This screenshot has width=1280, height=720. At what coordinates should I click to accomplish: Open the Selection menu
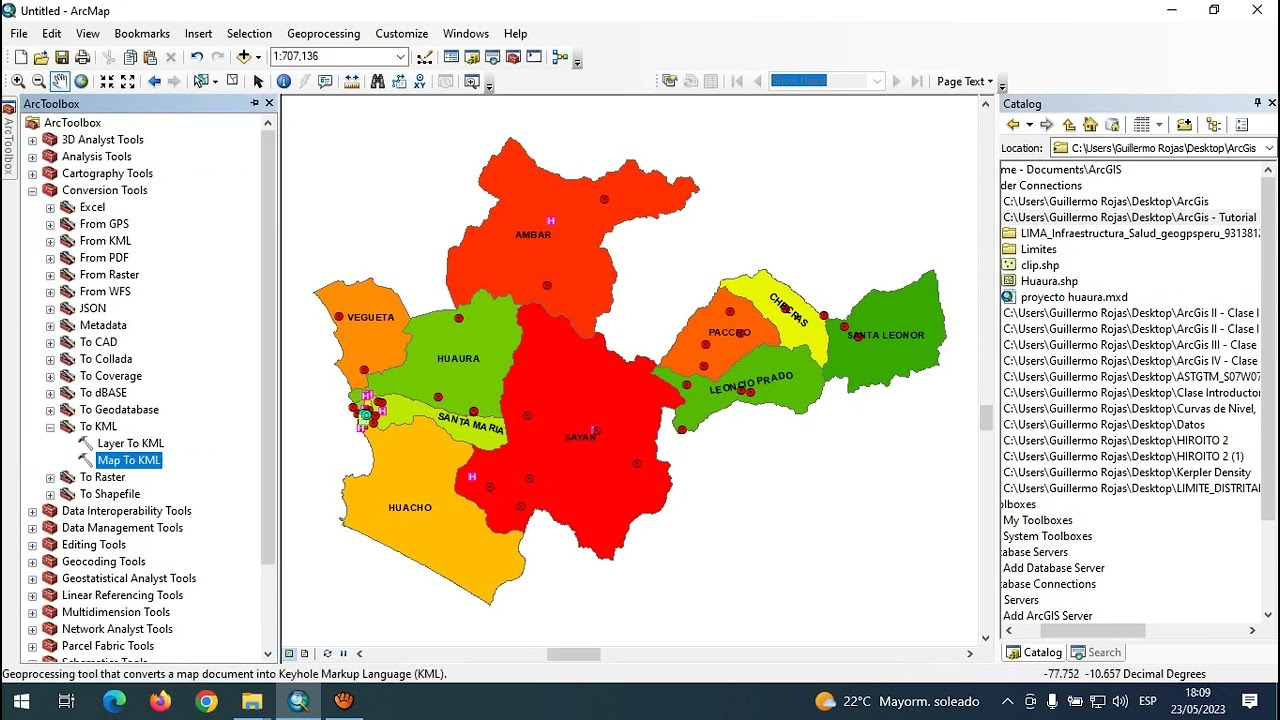pyautogui.click(x=249, y=33)
